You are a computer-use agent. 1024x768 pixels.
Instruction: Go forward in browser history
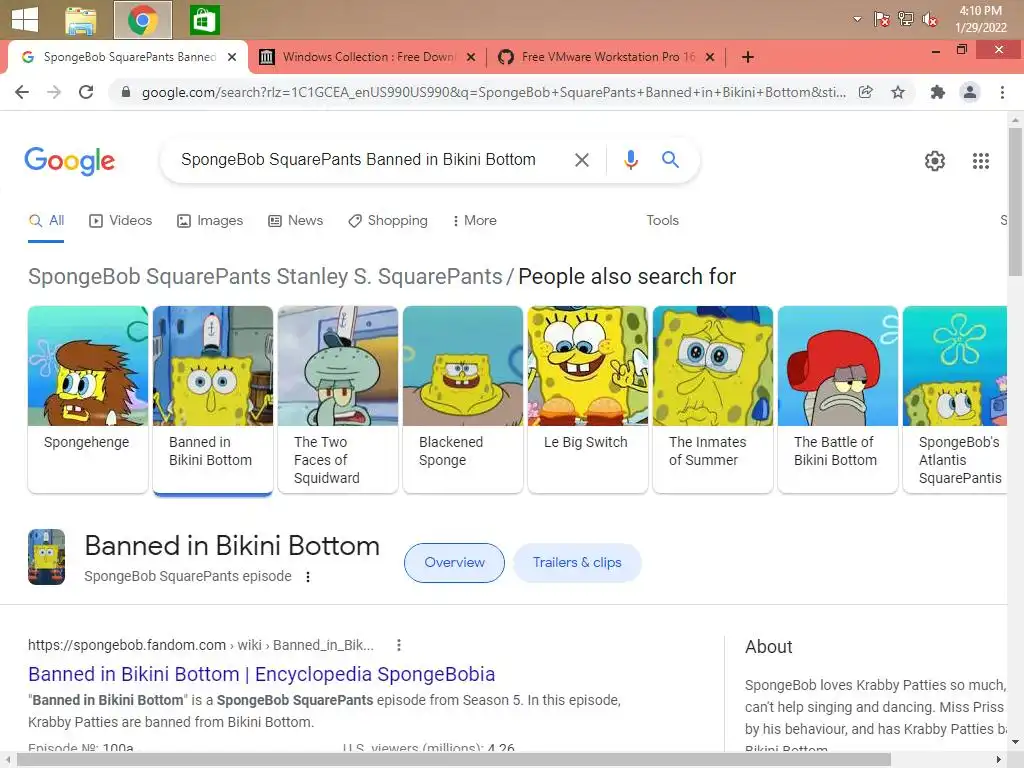point(54,92)
